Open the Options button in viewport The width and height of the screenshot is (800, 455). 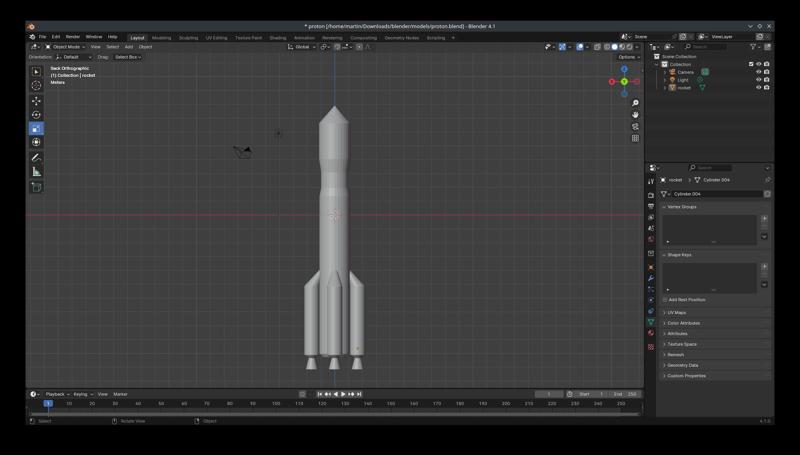pyautogui.click(x=629, y=57)
